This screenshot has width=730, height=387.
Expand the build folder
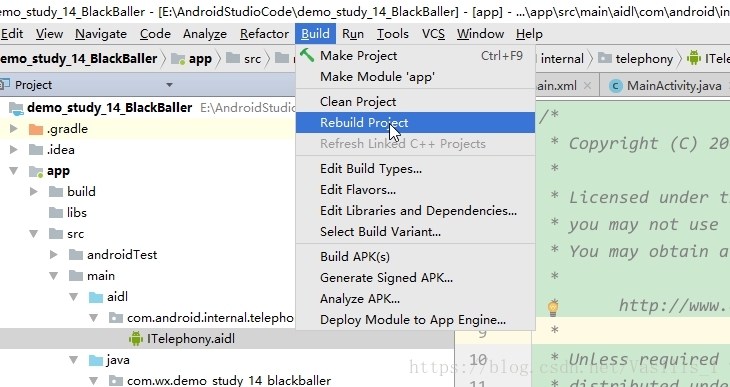(x=34, y=191)
